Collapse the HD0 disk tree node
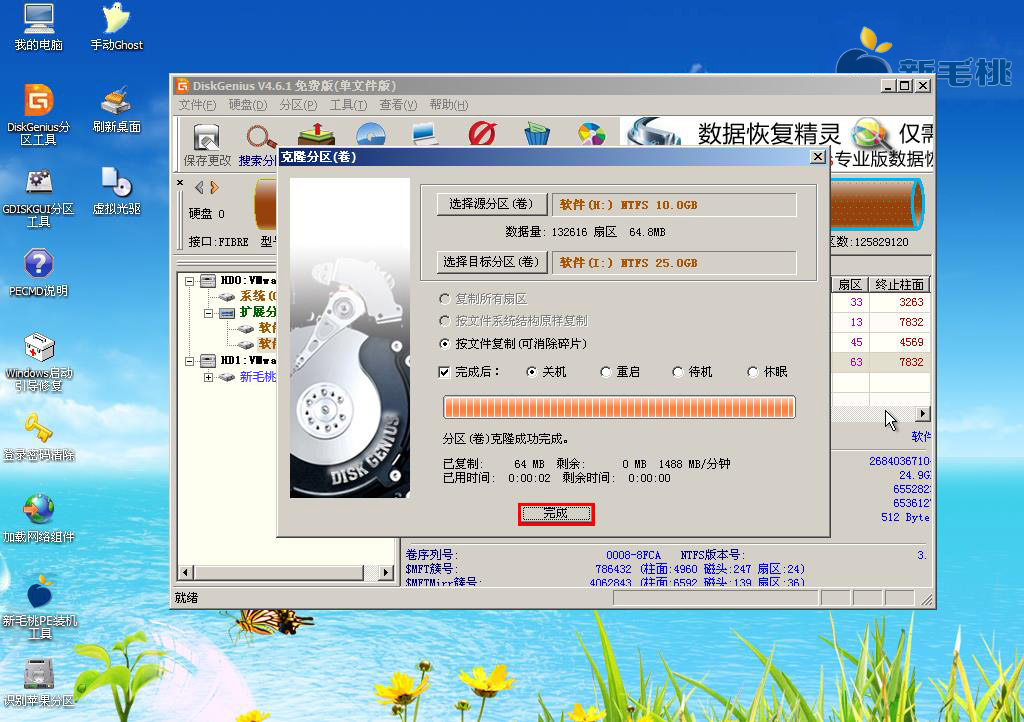Screen dimensions: 1024x722 [x=189, y=281]
